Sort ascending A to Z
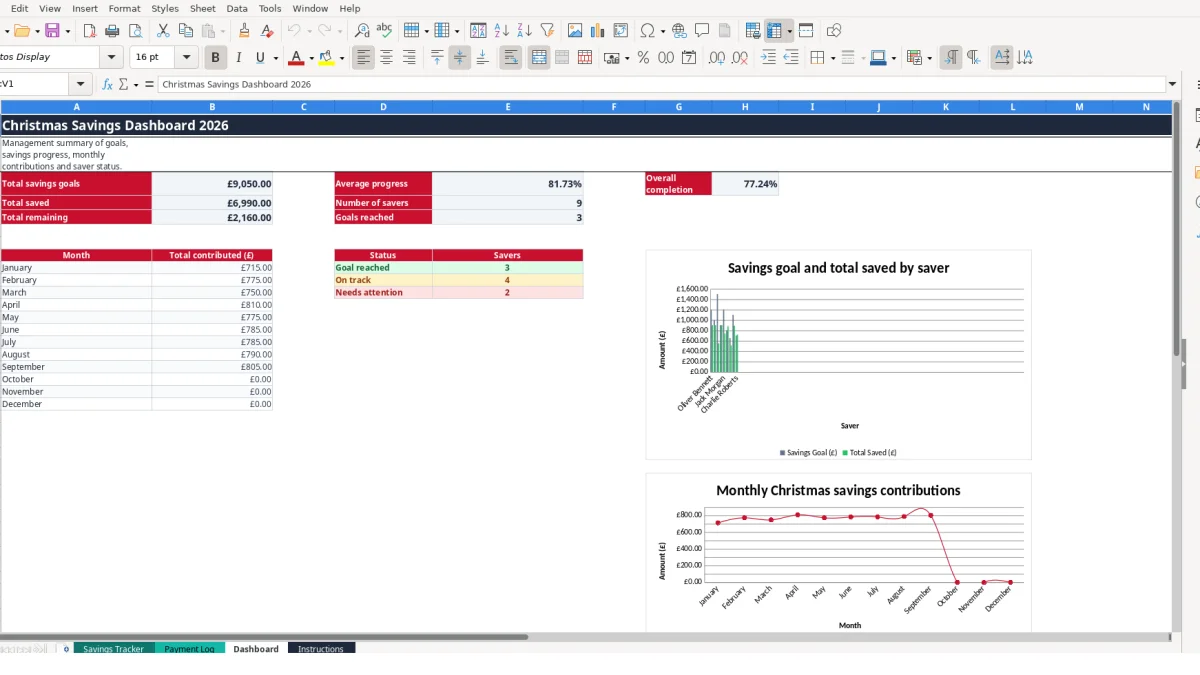 [x=502, y=31]
